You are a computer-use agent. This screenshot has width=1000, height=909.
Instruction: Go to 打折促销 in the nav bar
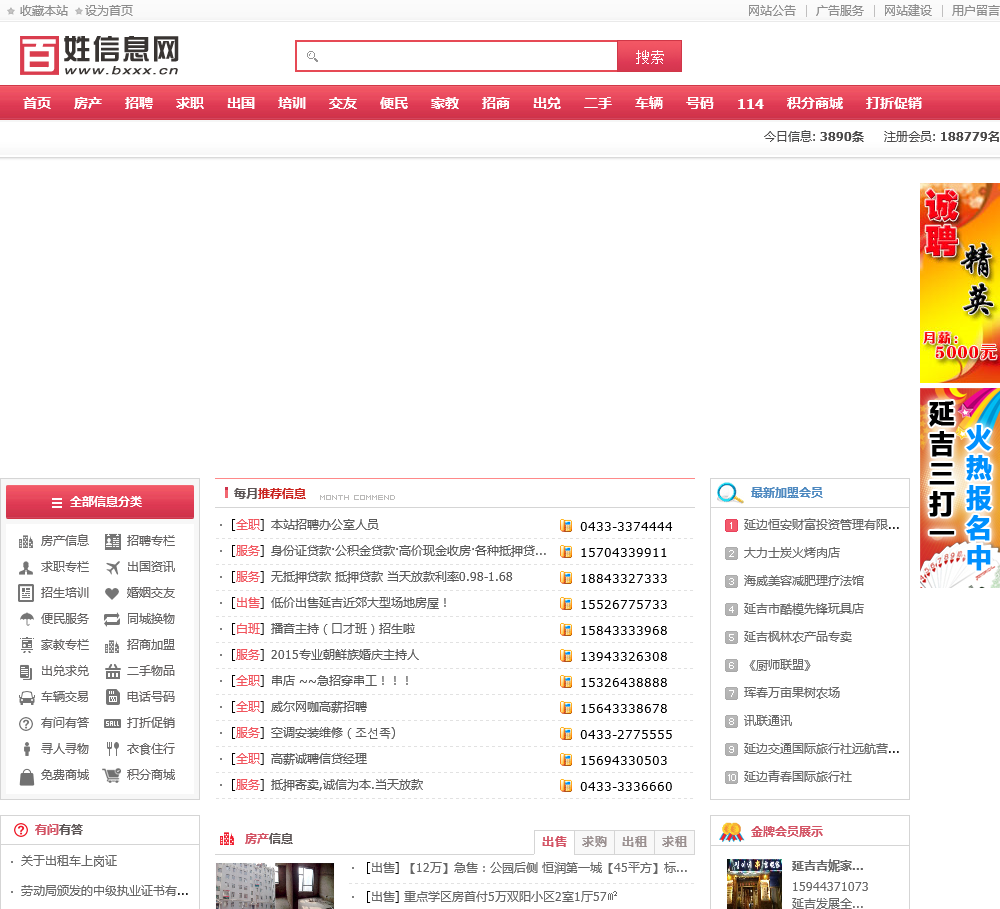[893, 103]
